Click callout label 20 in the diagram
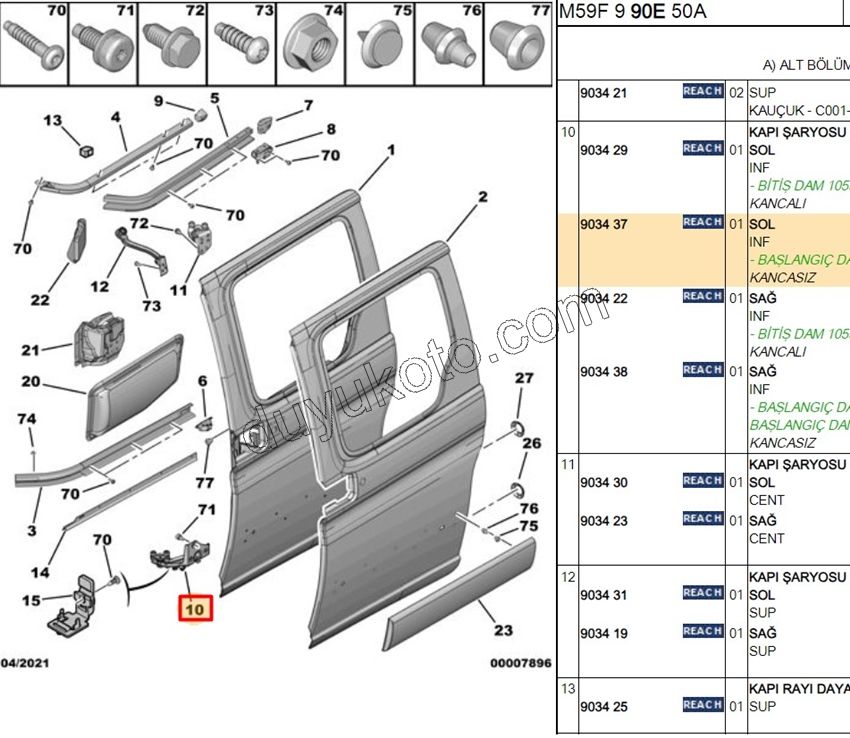Image resolution: width=850 pixels, height=738 pixels. pyautogui.click(x=31, y=381)
